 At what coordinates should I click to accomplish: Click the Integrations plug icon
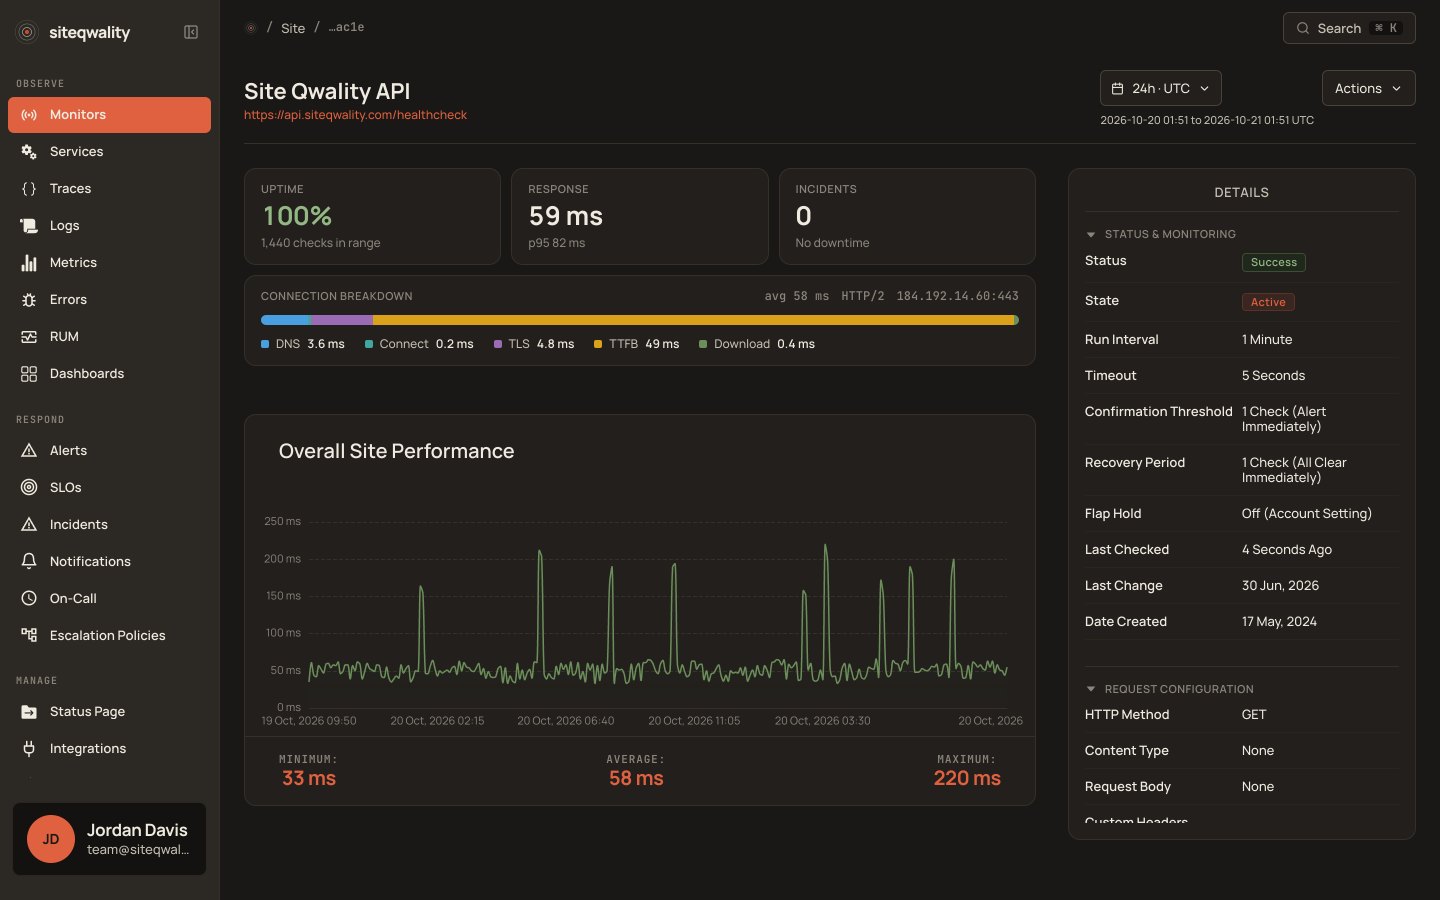pyautogui.click(x=29, y=748)
